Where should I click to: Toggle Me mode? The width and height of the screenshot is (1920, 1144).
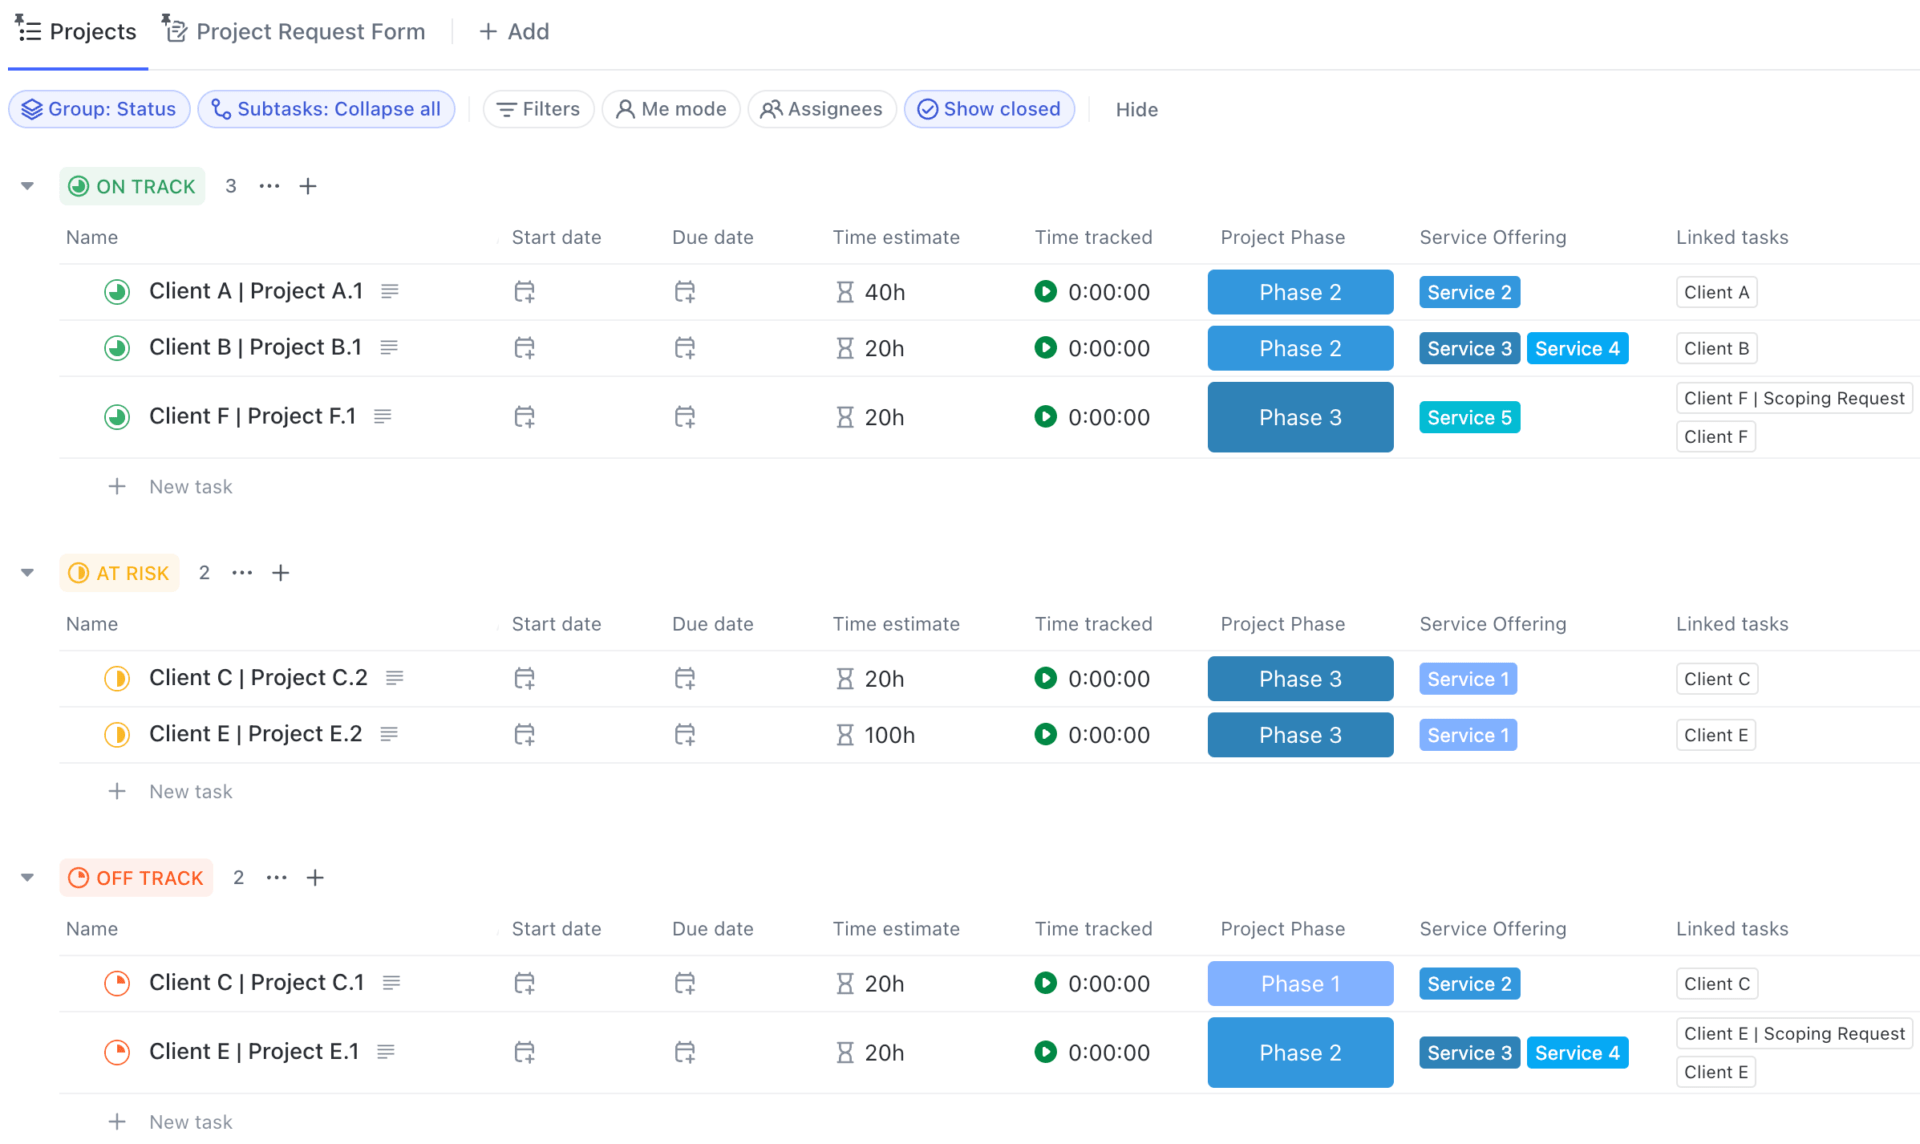671,109
